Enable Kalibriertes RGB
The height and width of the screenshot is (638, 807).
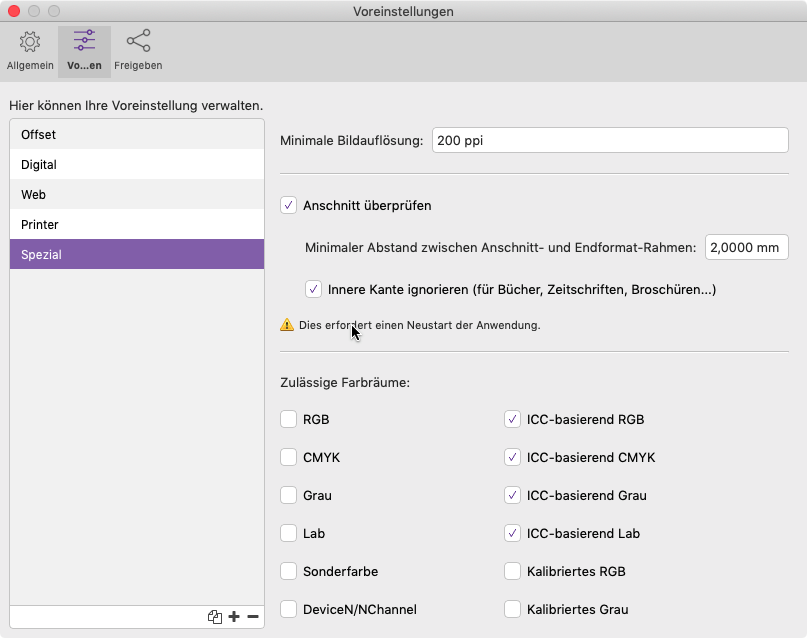[x=514, y=571]
